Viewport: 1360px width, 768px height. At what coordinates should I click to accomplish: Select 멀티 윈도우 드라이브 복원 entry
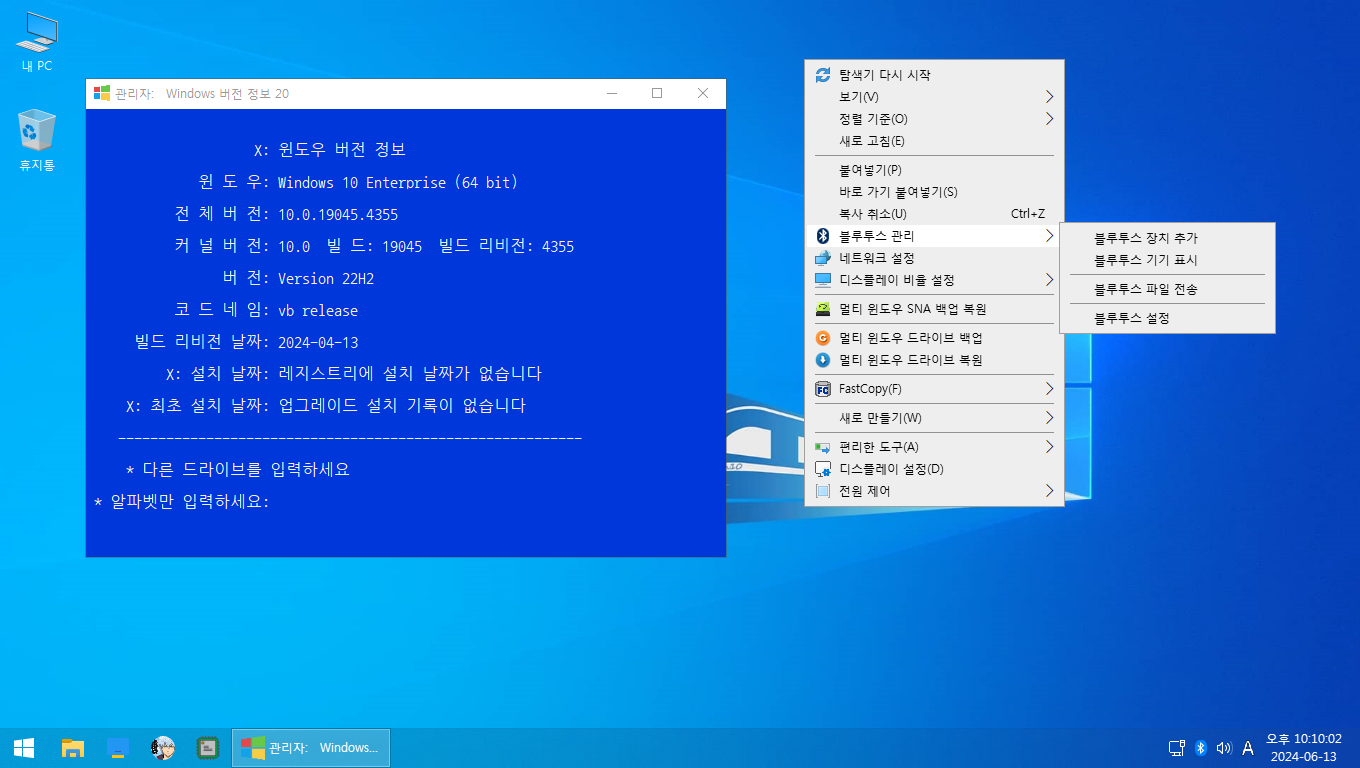934,360
